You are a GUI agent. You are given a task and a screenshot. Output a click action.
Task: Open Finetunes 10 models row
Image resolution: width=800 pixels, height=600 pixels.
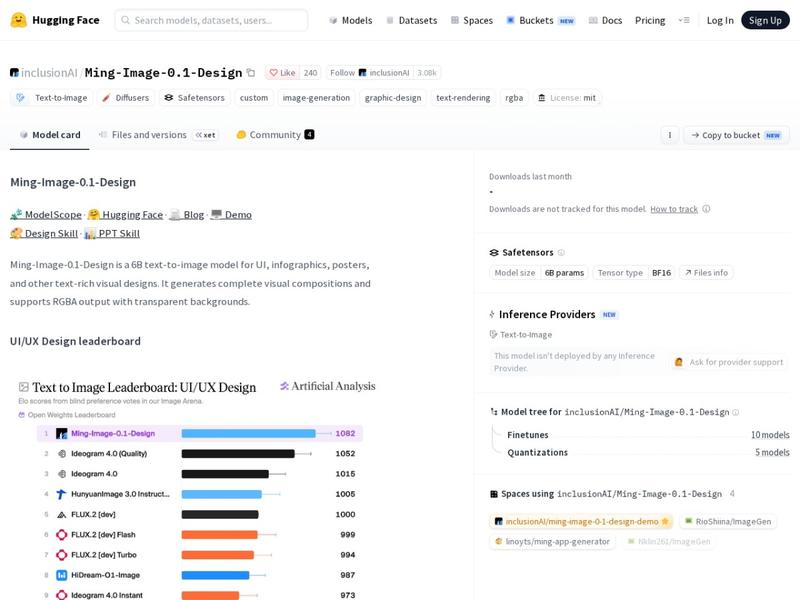coord(648,435)
